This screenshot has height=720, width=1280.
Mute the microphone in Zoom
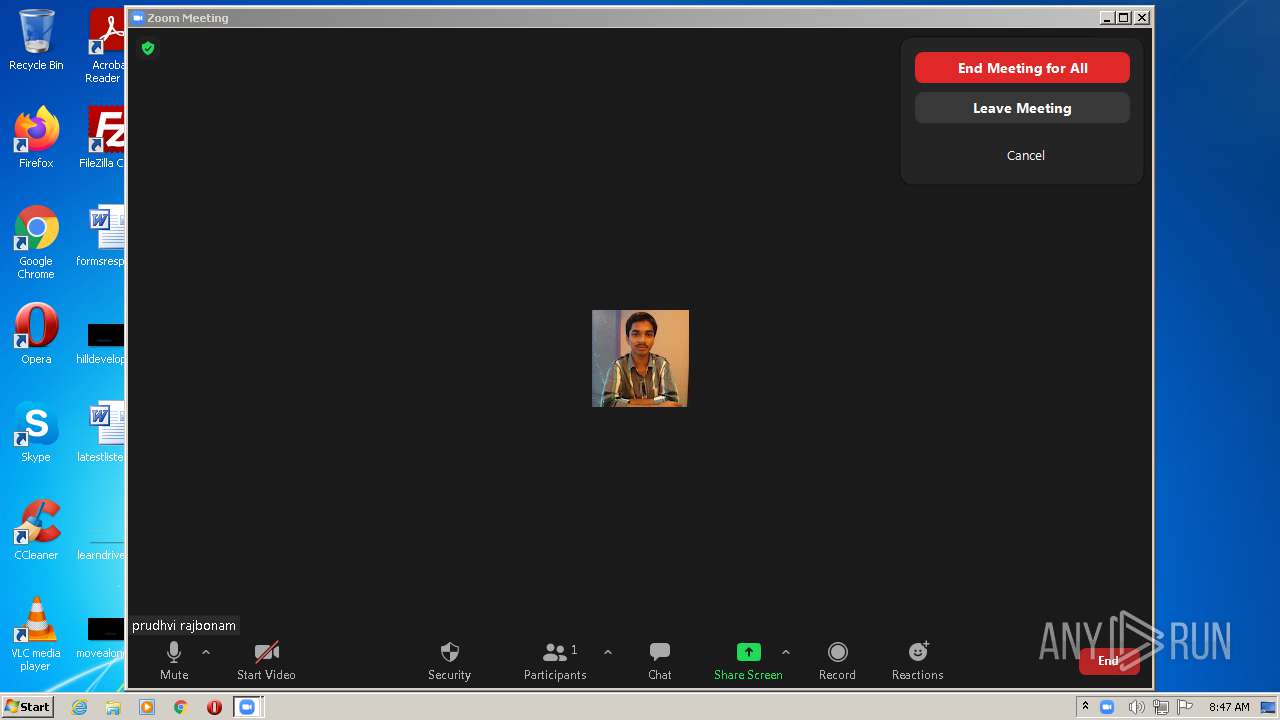pyautogui.click(x=174, y=661)
